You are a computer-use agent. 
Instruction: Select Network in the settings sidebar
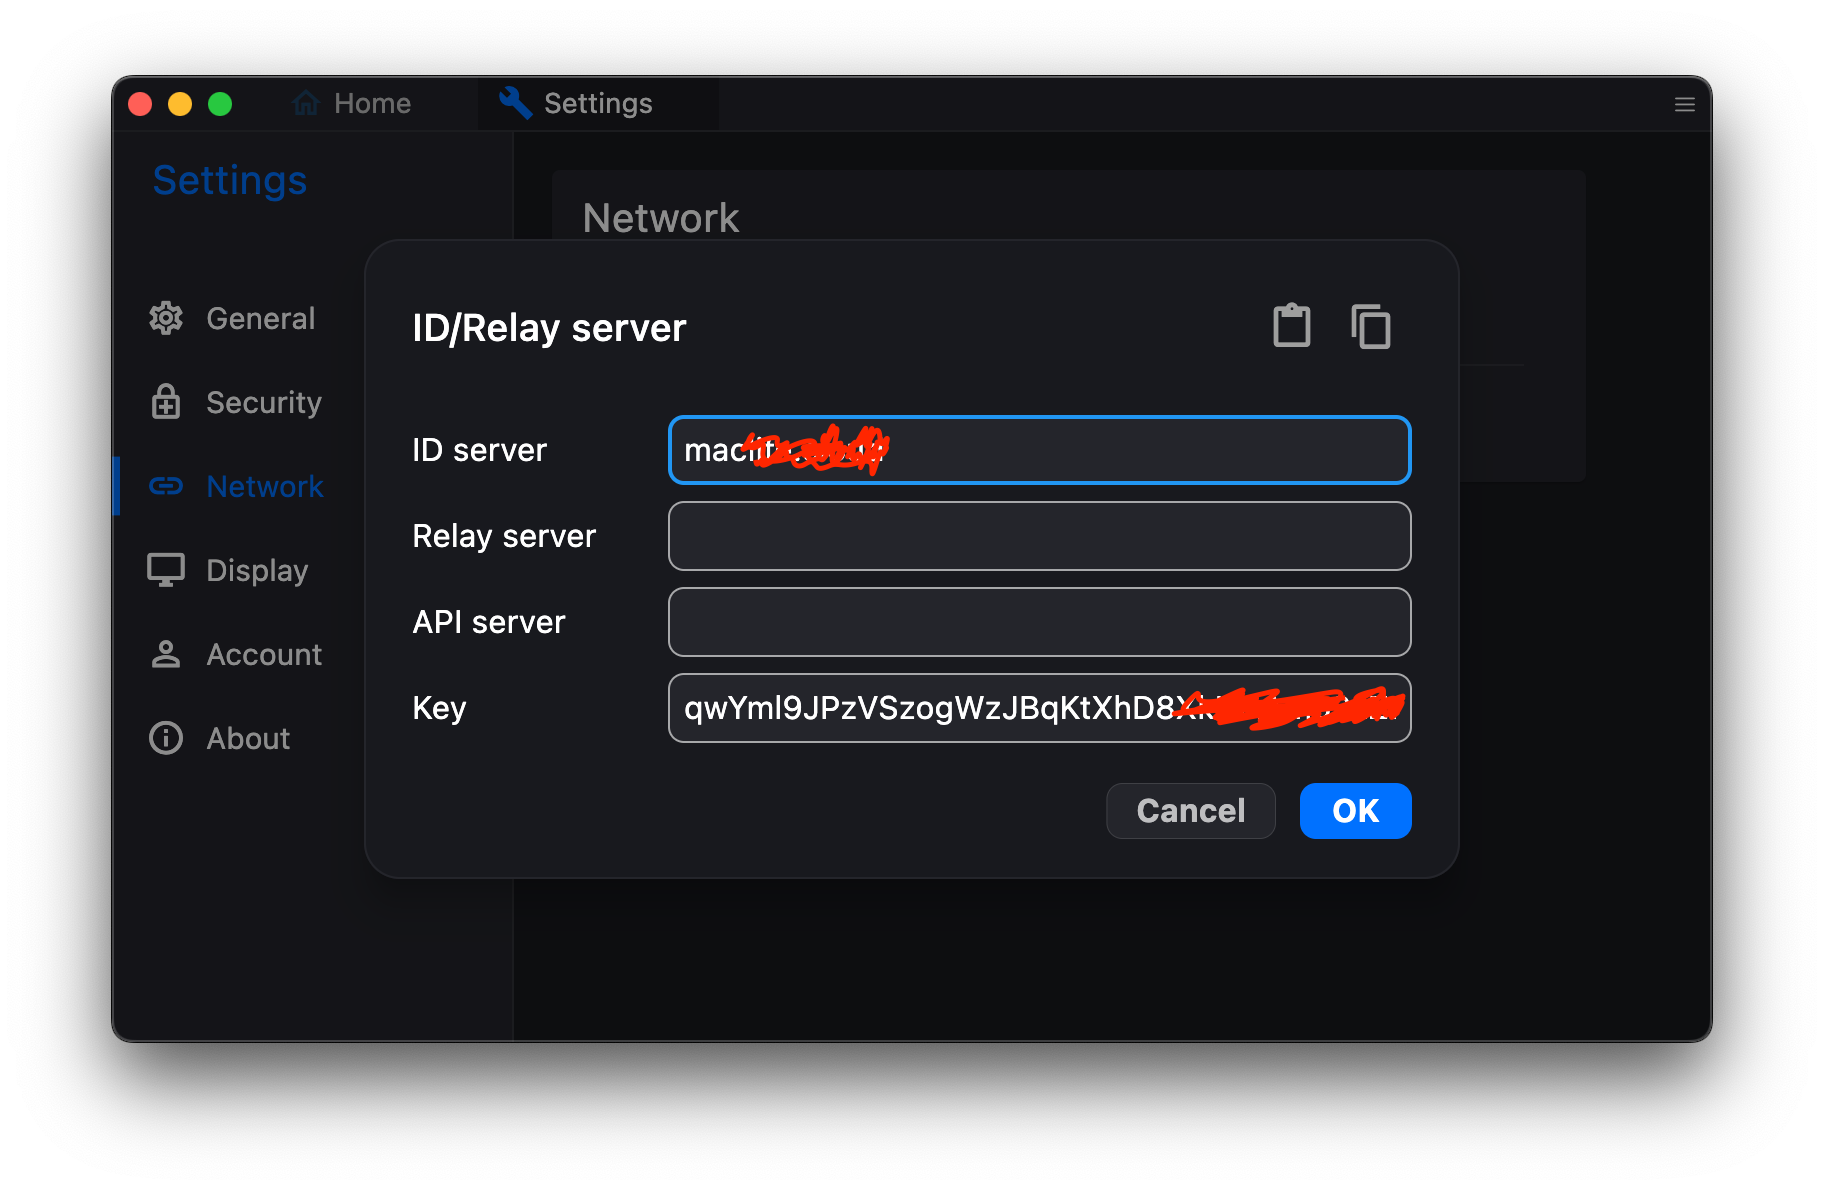tap(265, 486)
